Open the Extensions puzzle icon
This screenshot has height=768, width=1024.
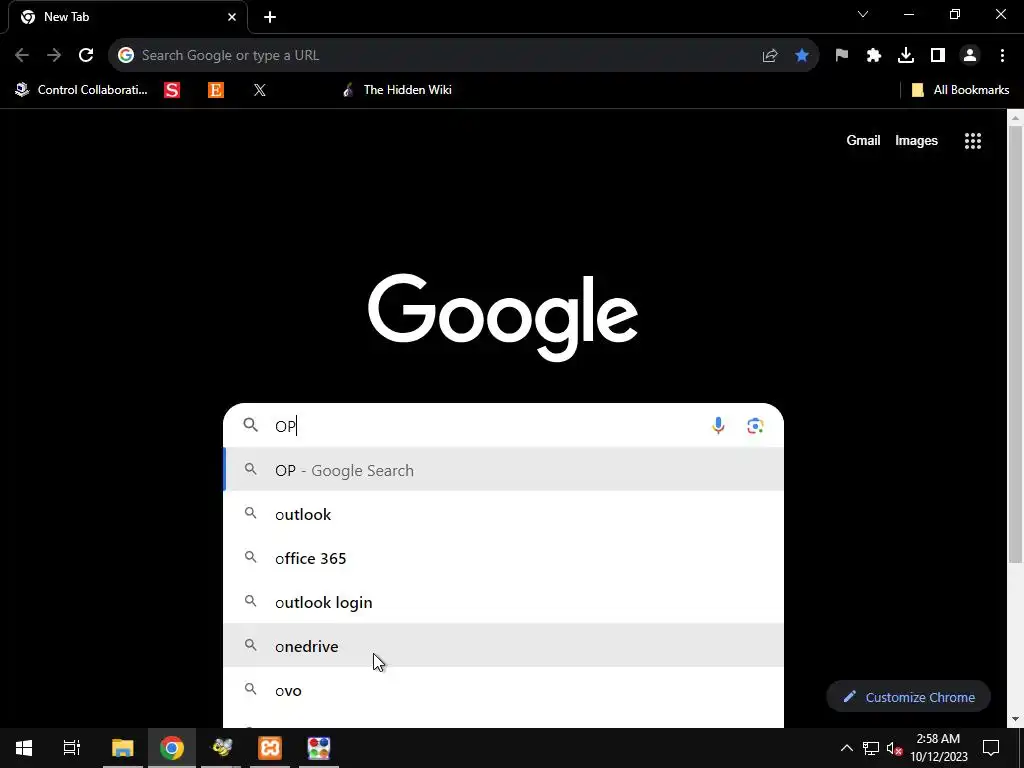(x=874, y=56)
